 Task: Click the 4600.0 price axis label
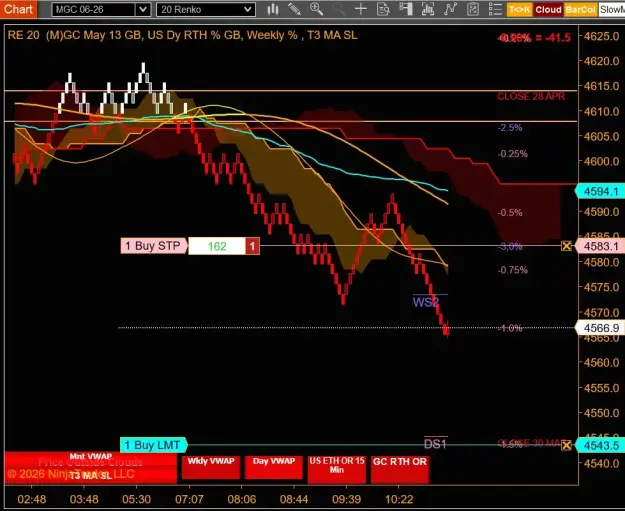tap(601, 161)
